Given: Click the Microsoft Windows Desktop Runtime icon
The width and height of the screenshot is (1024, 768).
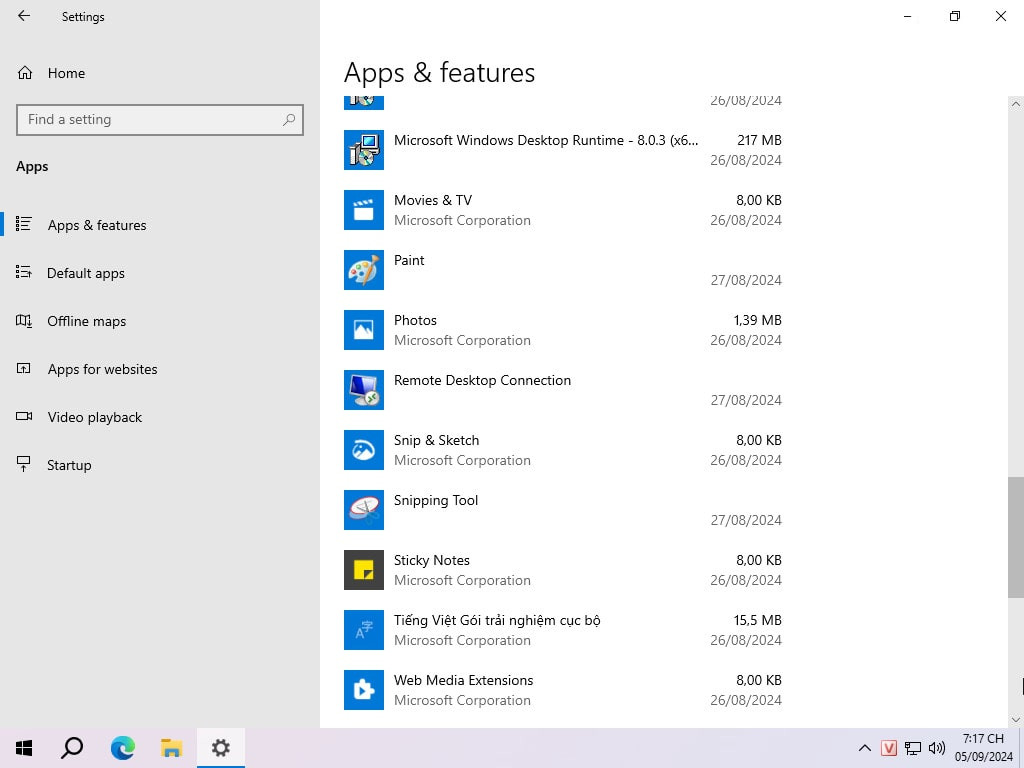Looking at the screenshot, I should pos(363,150).
